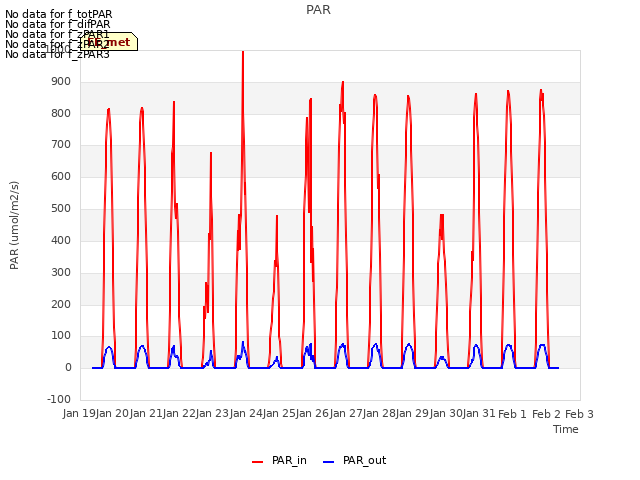
Task: Click the 0 y-axis tick label
Action: pyautogui.click(x=68, y=368)
